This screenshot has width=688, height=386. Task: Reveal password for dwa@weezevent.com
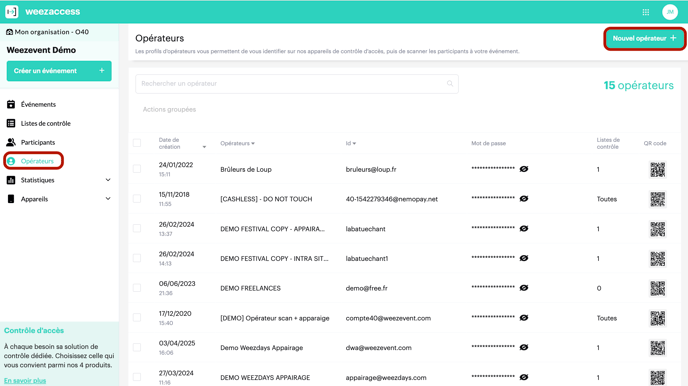click(524, 347)
